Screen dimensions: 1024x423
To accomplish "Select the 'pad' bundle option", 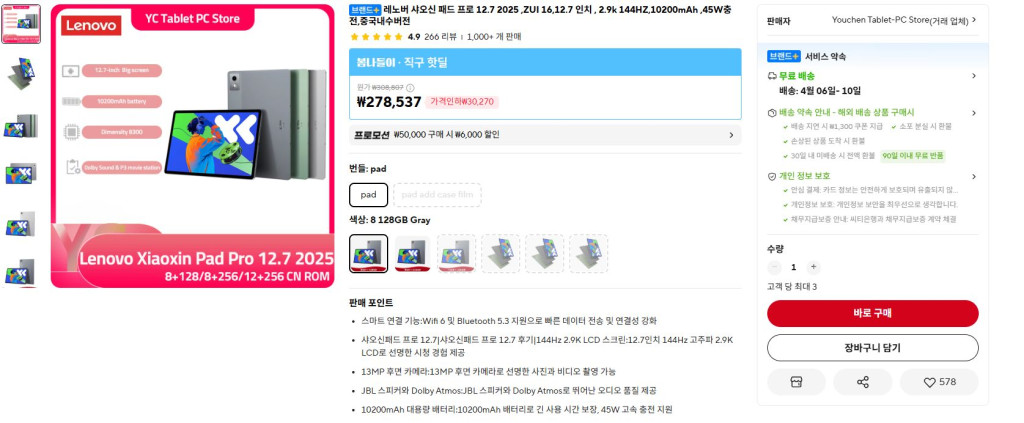I will click(x=368, y=195).
